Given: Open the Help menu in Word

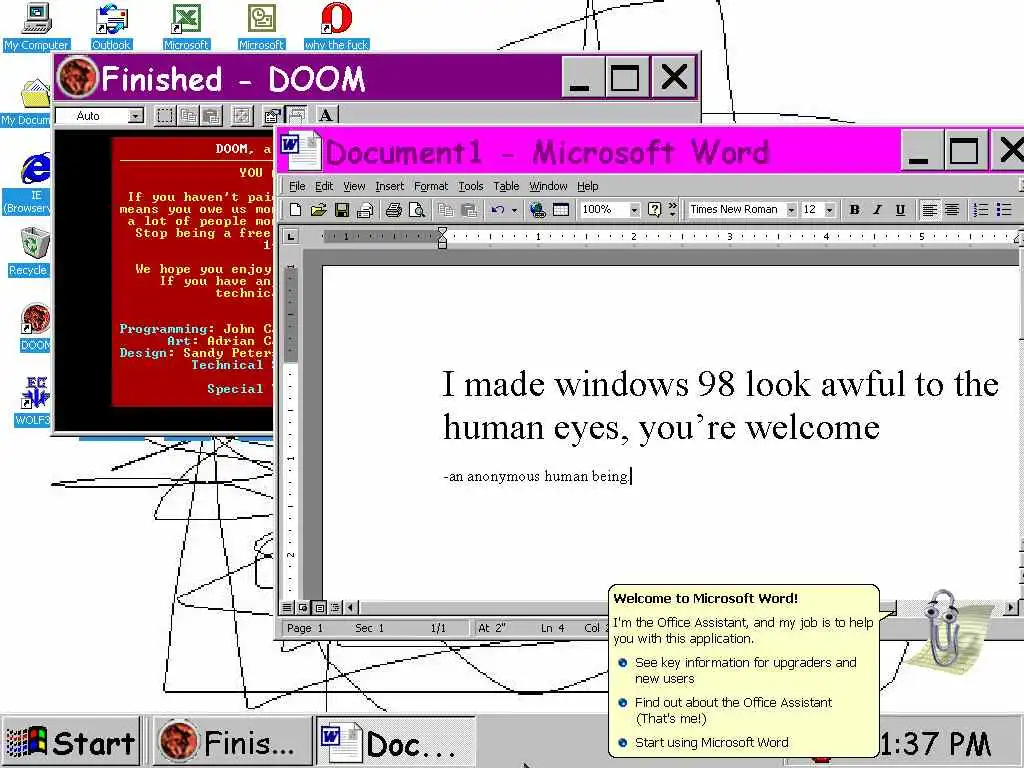Looking at the screenshot, I should (x=587, y=186).
